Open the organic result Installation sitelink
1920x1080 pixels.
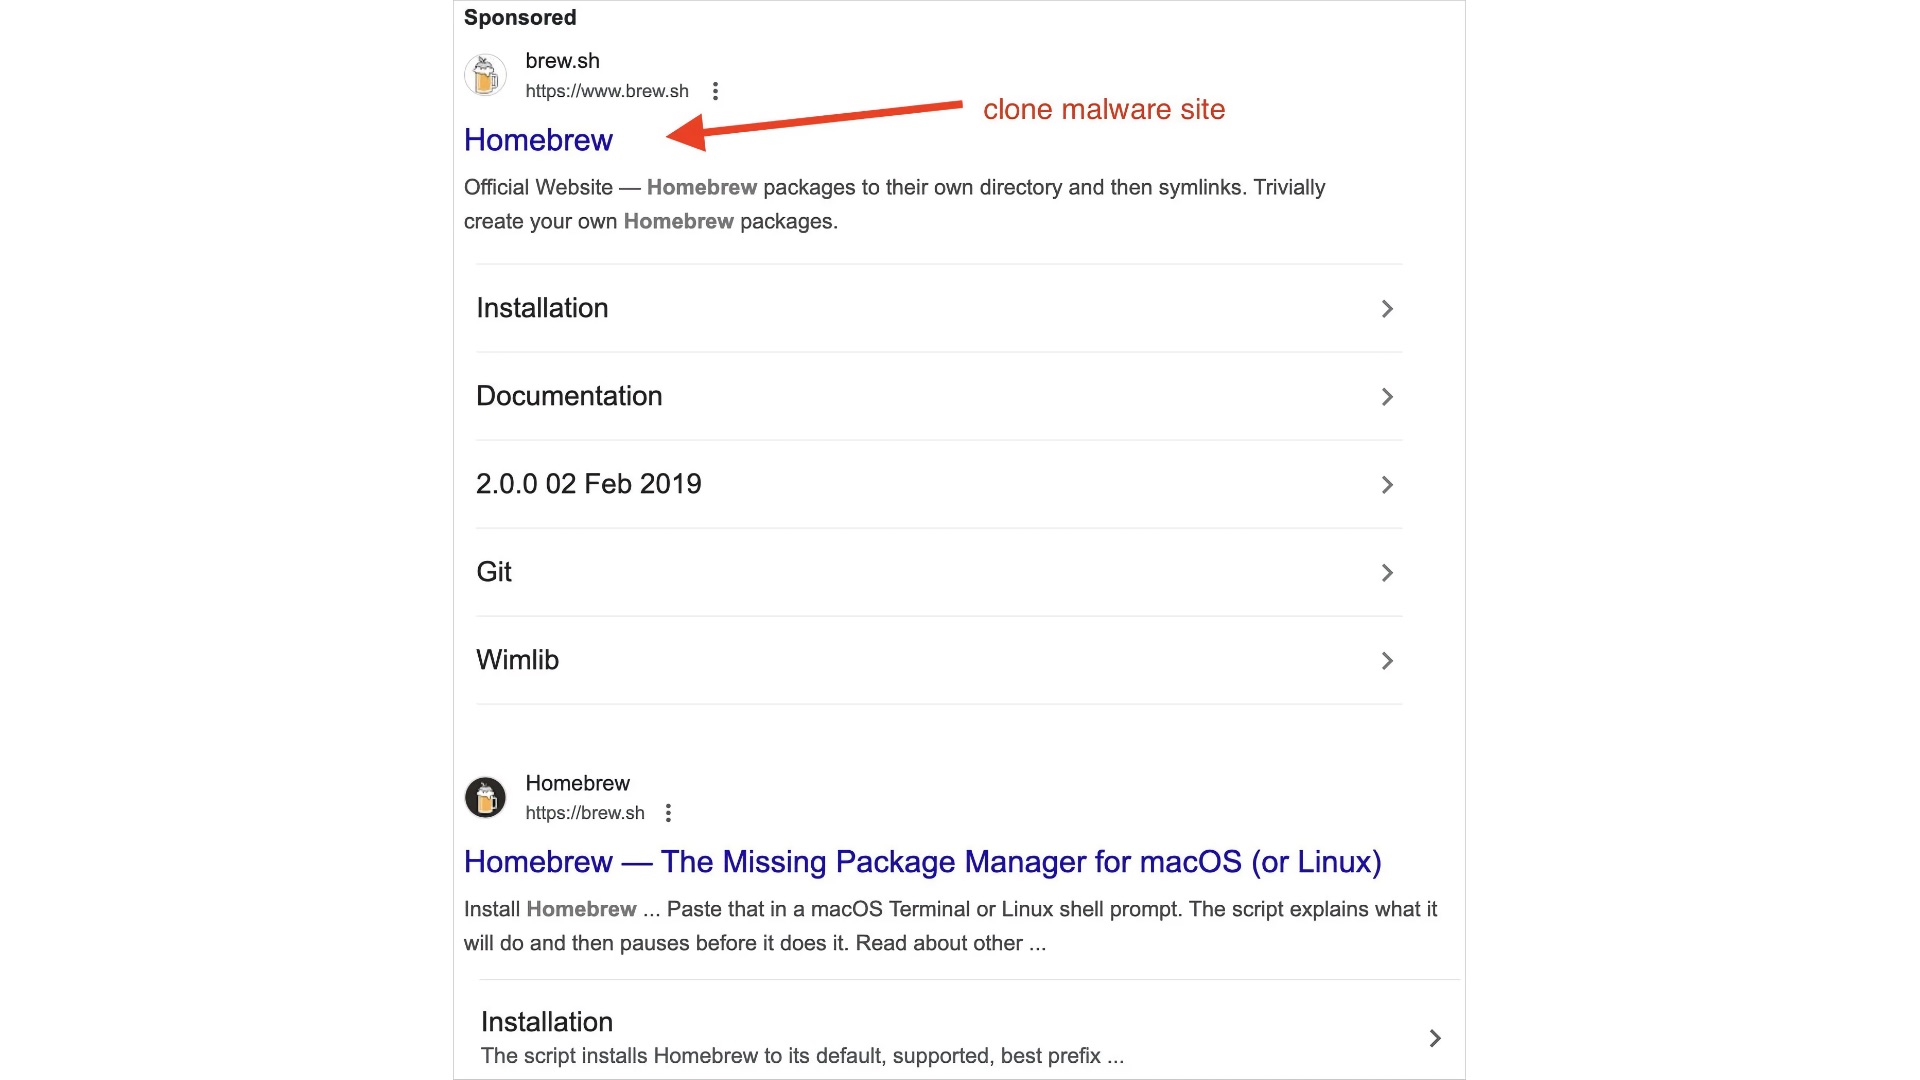pyautogui.click(x=547, y=1022)
